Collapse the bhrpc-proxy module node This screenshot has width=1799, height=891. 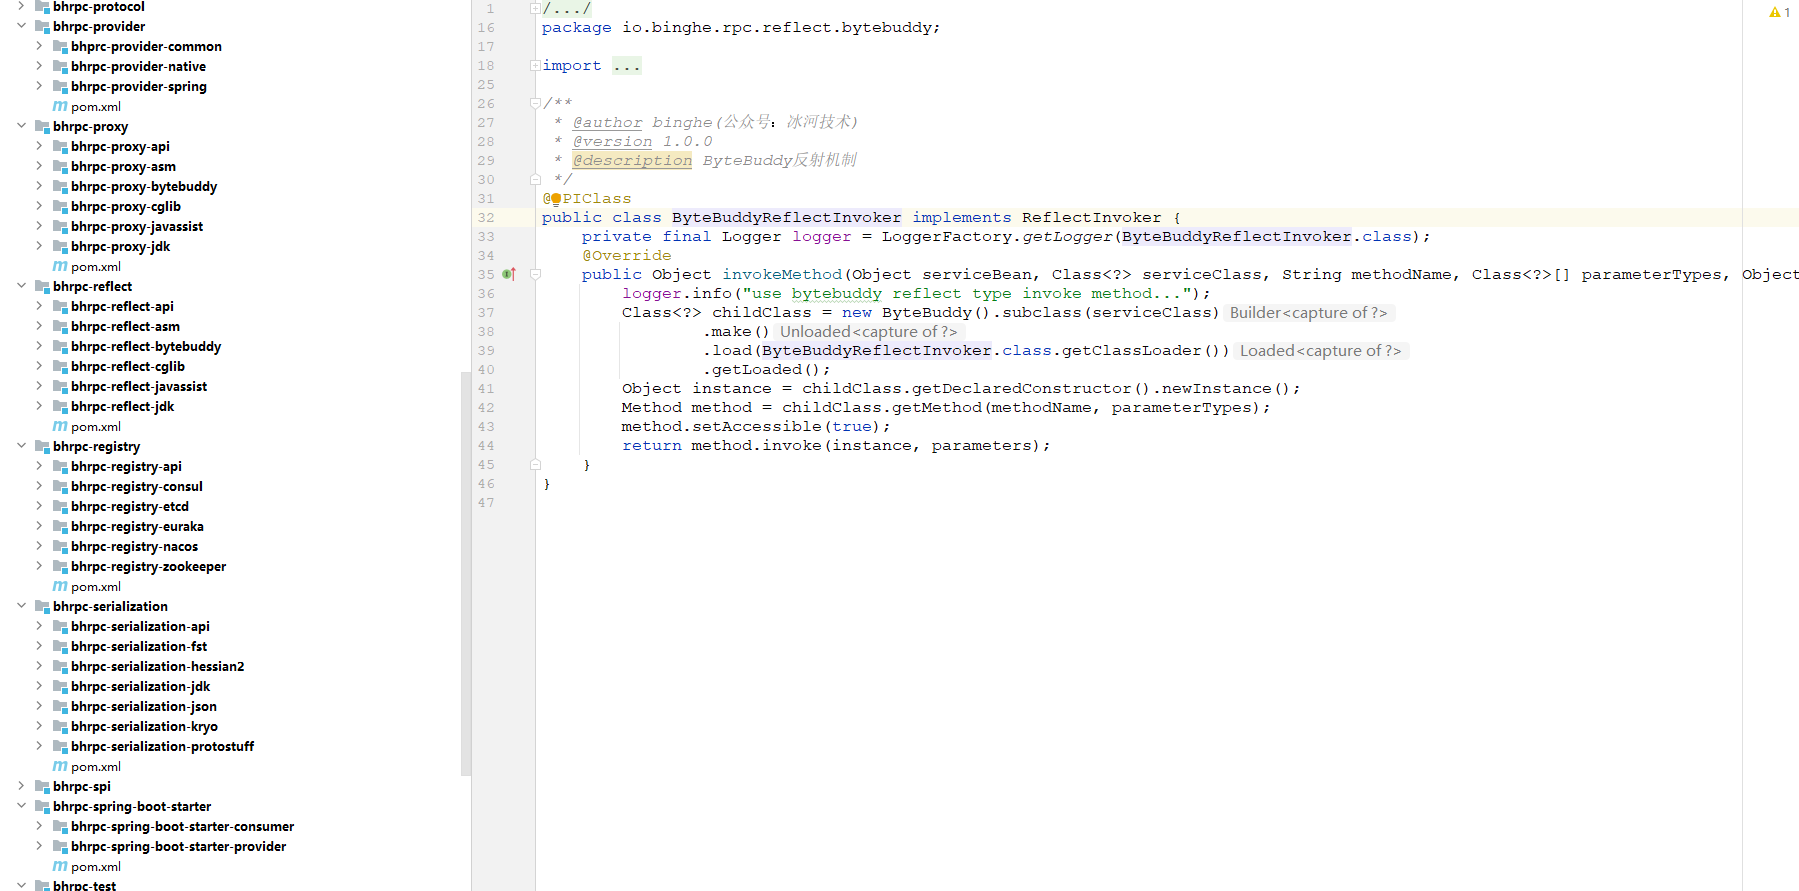click(21, 126)
